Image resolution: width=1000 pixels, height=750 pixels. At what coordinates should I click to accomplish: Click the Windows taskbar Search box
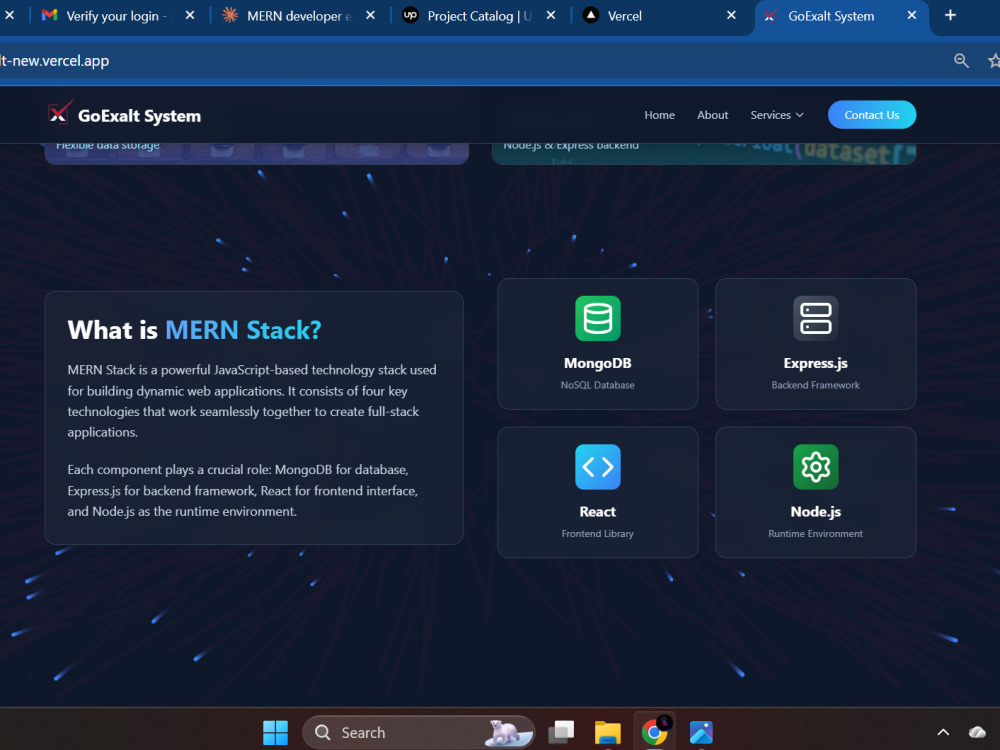tap(418, 732)
